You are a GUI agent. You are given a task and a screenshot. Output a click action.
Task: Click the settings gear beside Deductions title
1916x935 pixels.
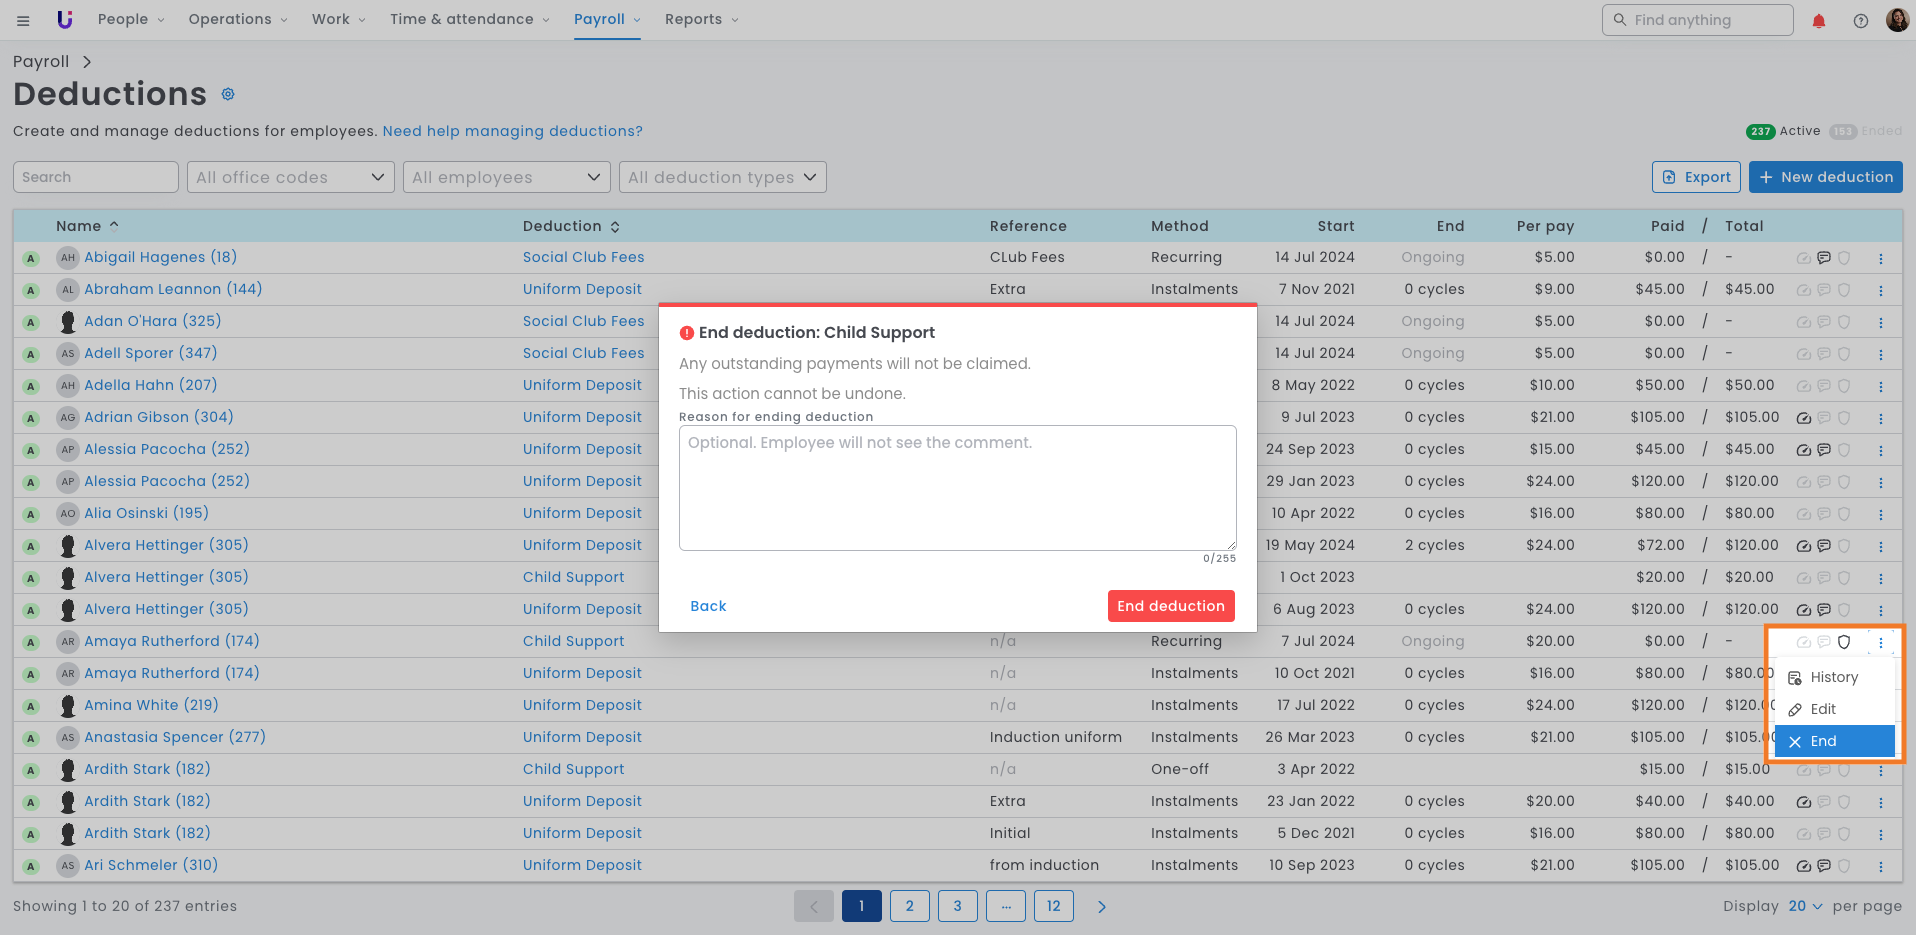tap(228, 94)
